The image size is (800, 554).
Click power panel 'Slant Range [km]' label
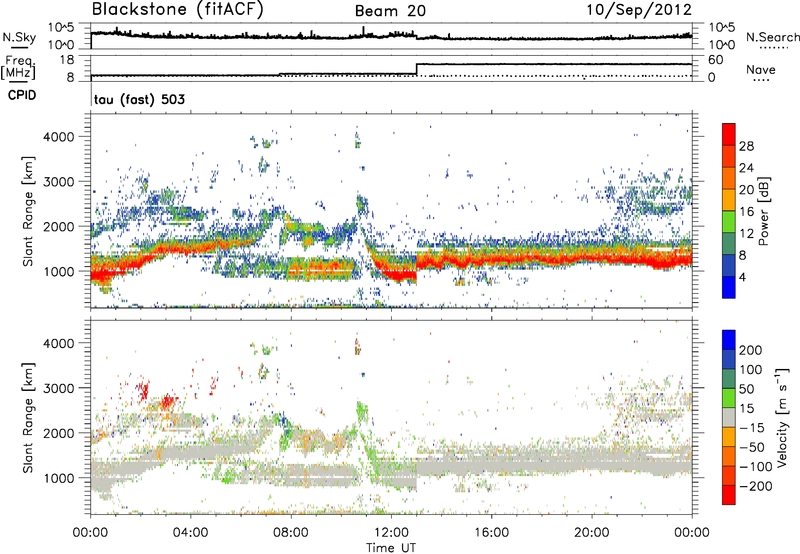tap(28, 211)
